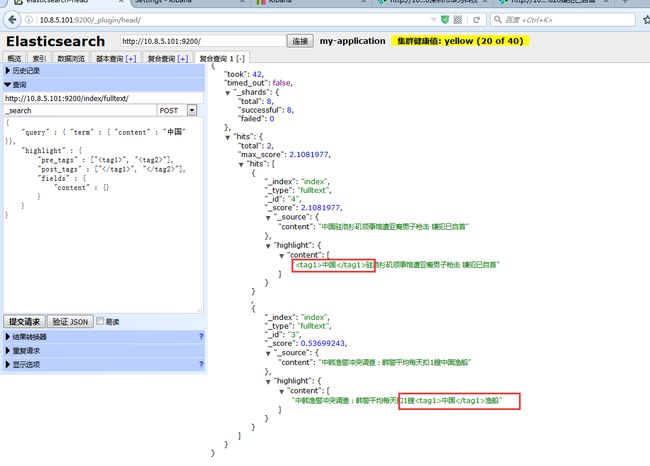Image resolution: width=650 pixels, height=466 pixels.
Task: Collapse highlight "content" array of id 4 hit
Action: (282, 256)
